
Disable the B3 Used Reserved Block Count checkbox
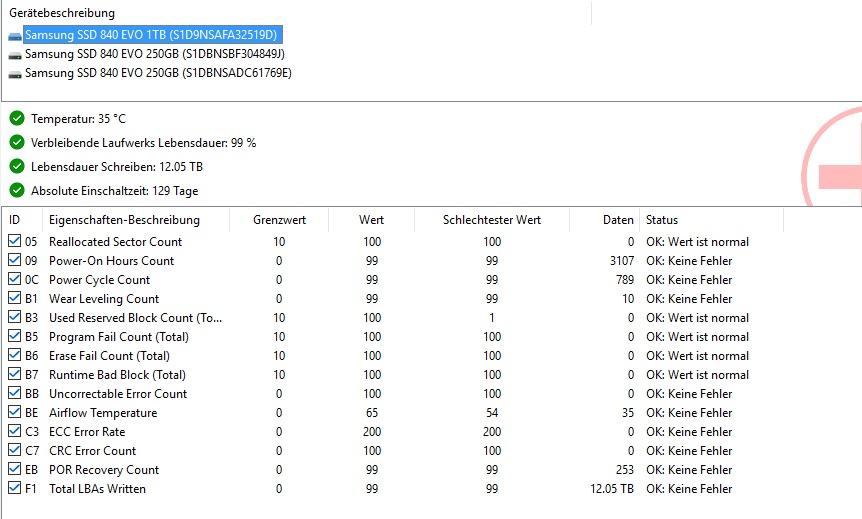15,317
